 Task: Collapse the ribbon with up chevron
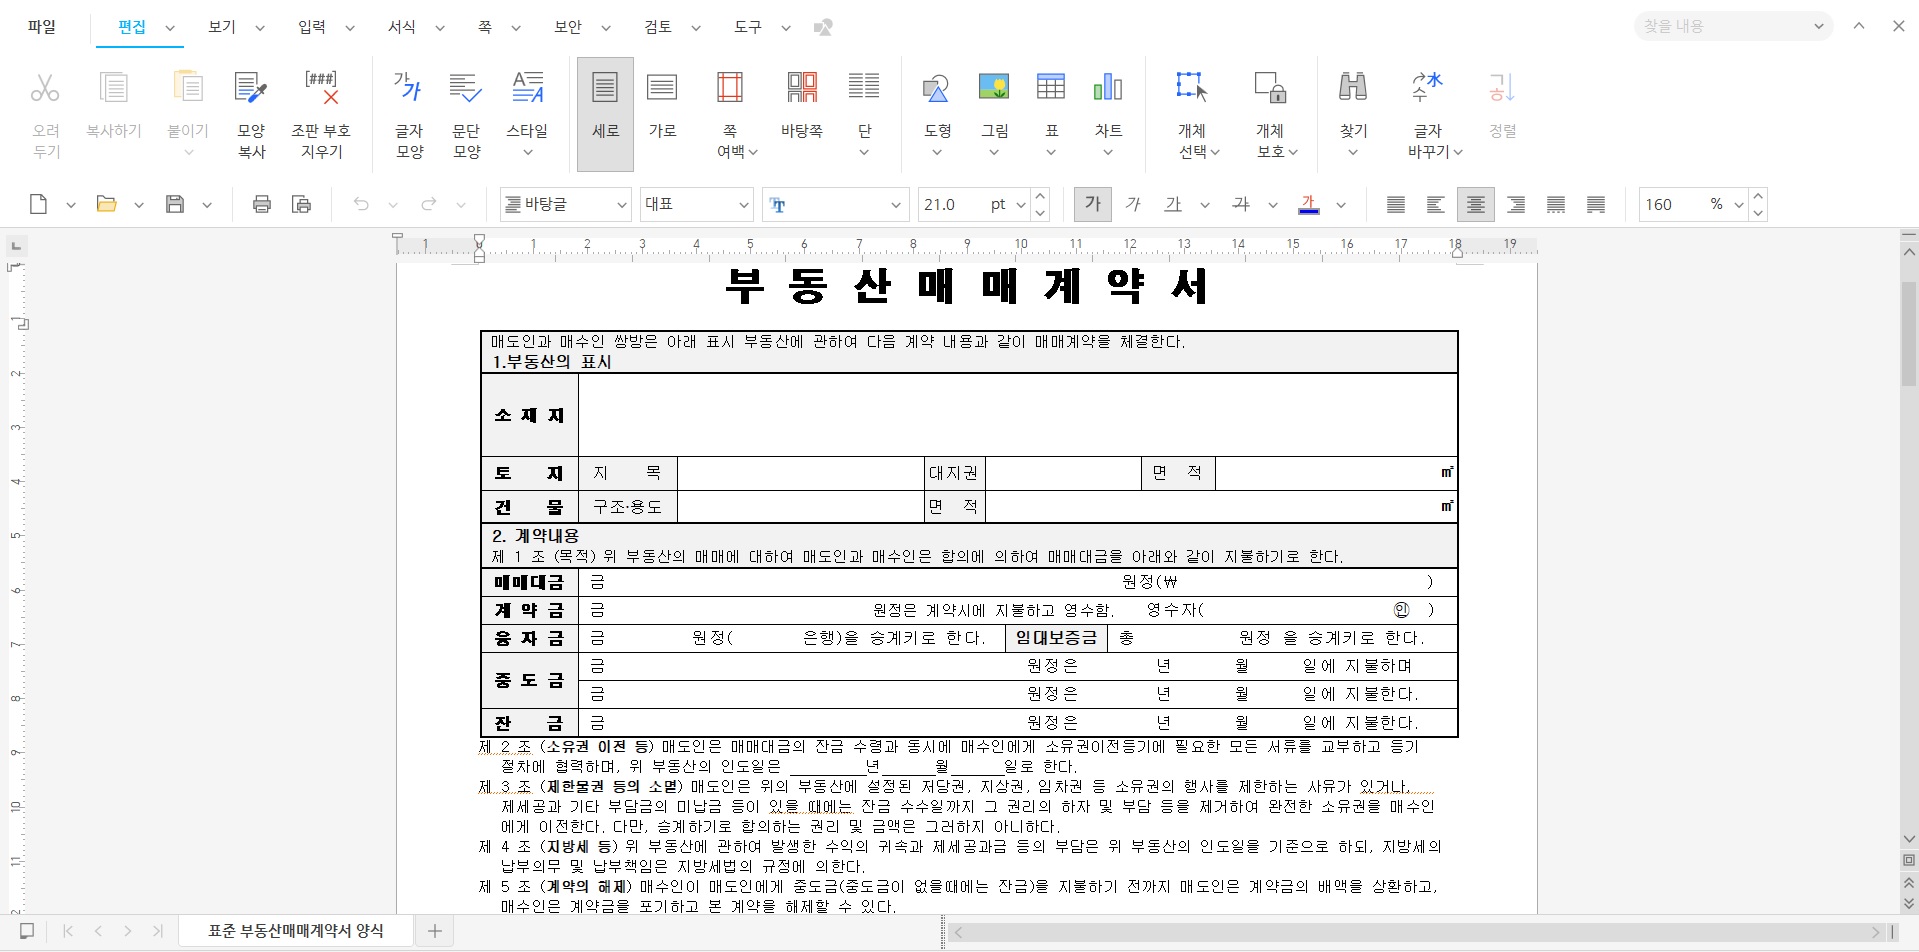[x=1859, y=26]
